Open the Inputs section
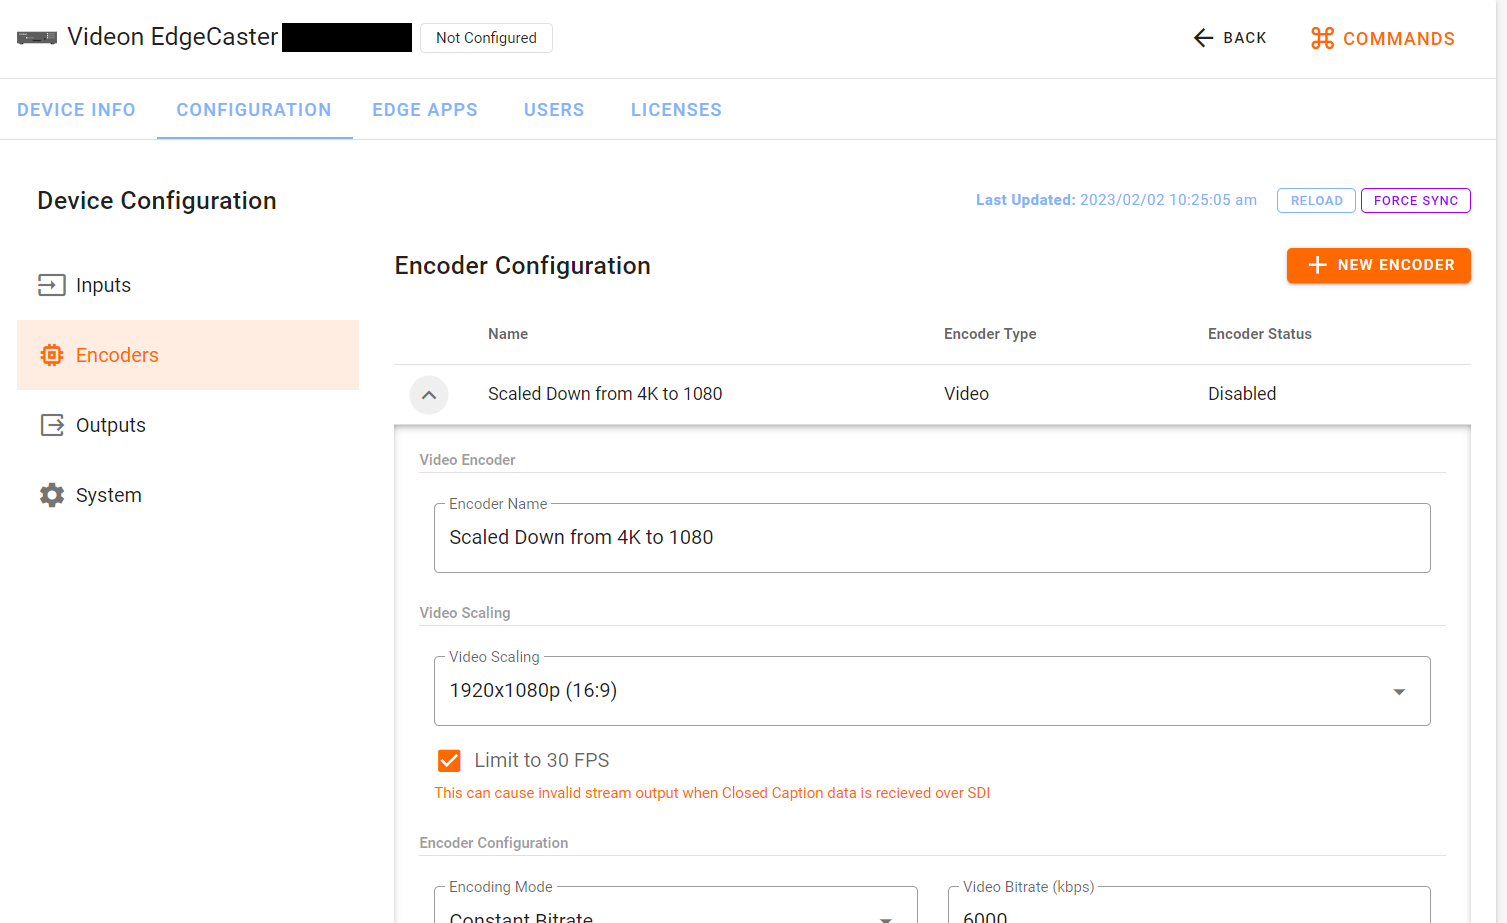Viewport: 1507px width, 923px height. click(188, 285)
